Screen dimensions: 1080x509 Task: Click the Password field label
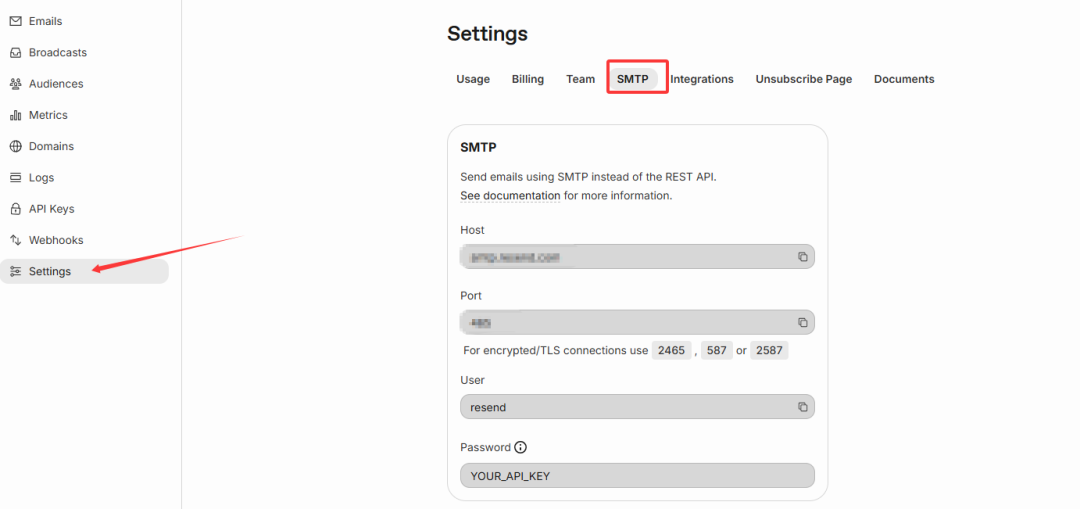pos(486,448)
